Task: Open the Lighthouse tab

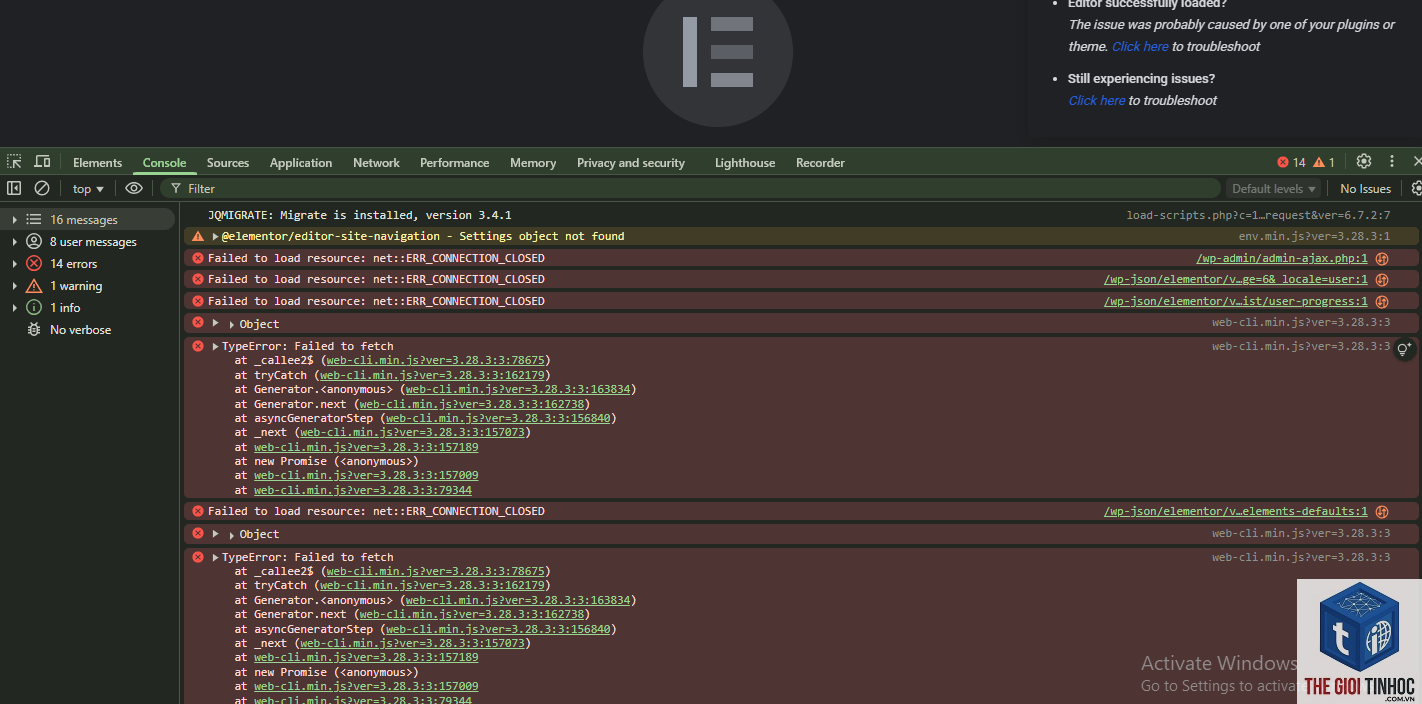Action: [x=745, y=162]
